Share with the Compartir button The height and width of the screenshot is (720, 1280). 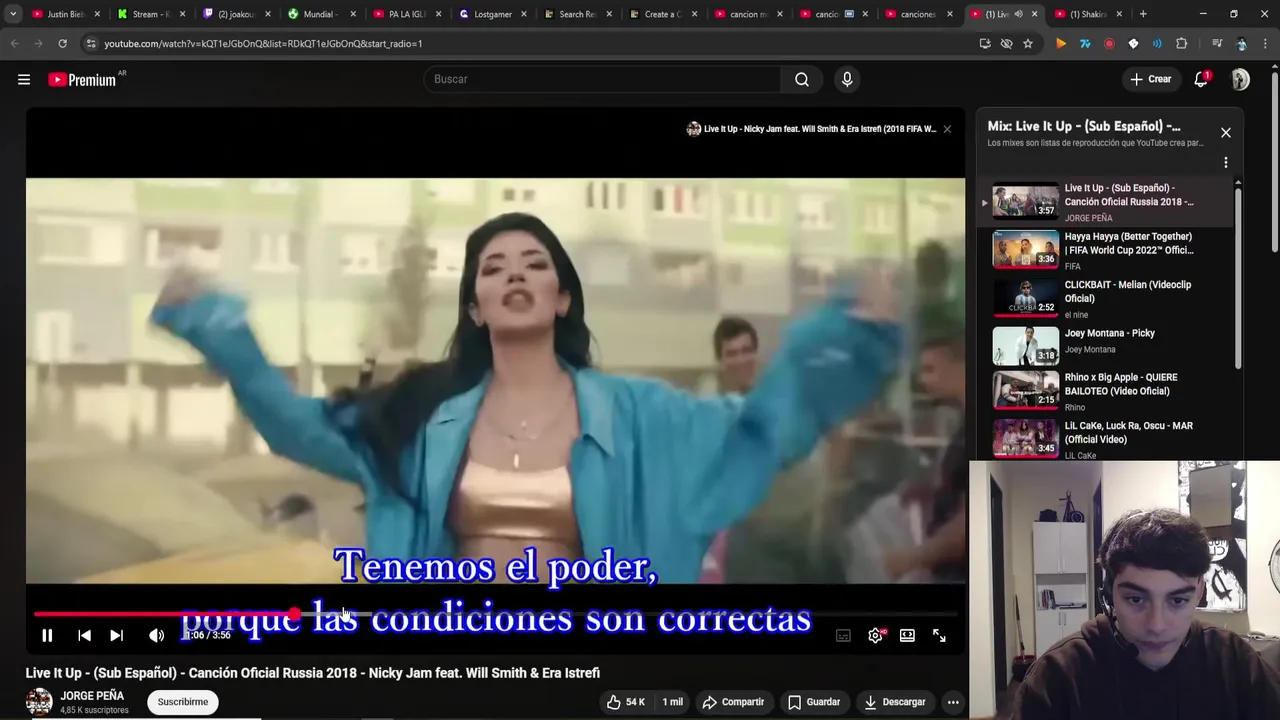tap(733, 702)
